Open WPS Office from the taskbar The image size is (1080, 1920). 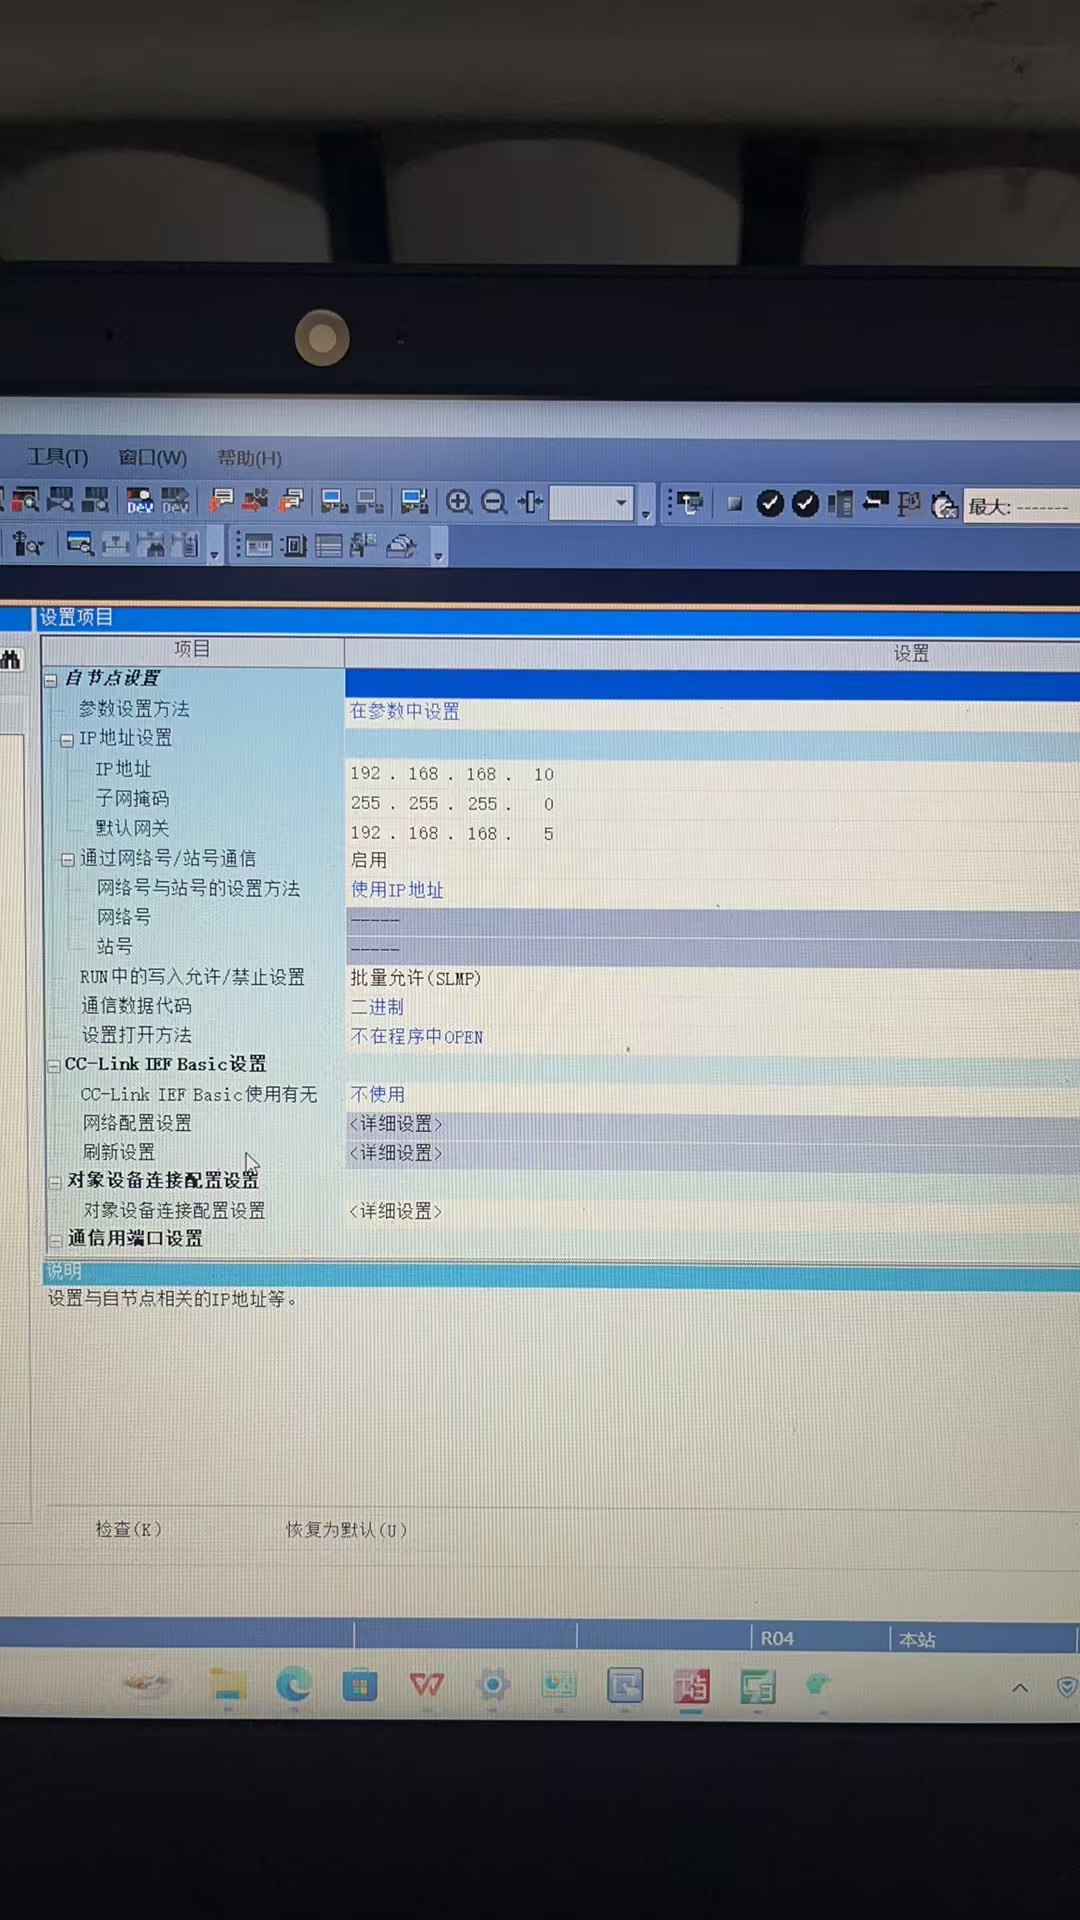pyautogui.click(x=426, y=1686)
